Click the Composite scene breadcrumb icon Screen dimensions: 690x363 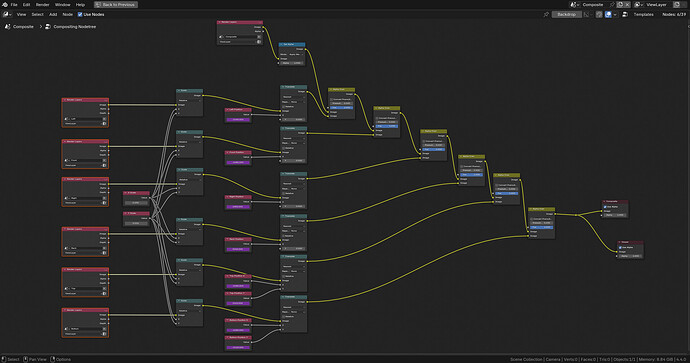(x=7, y=26)
